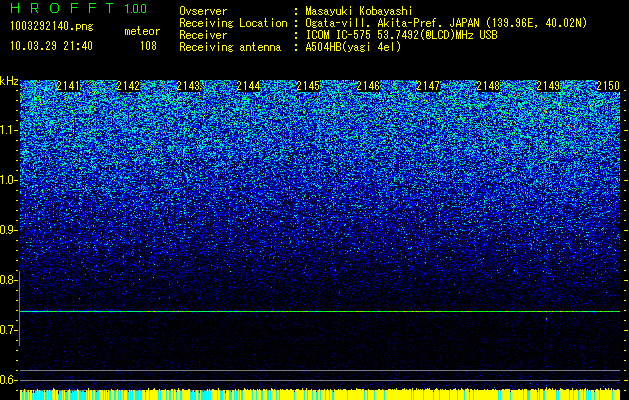Click the green carrier signal line
The image size is (629, 400).
[320, 311]
